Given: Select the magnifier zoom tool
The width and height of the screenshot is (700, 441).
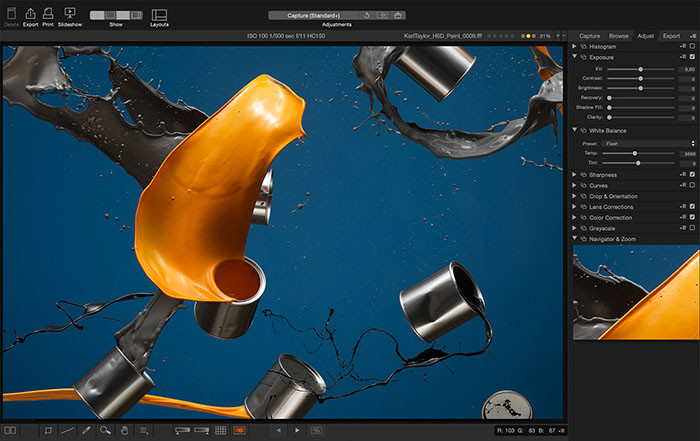Looking at the screenshot, I should (105, 430).
